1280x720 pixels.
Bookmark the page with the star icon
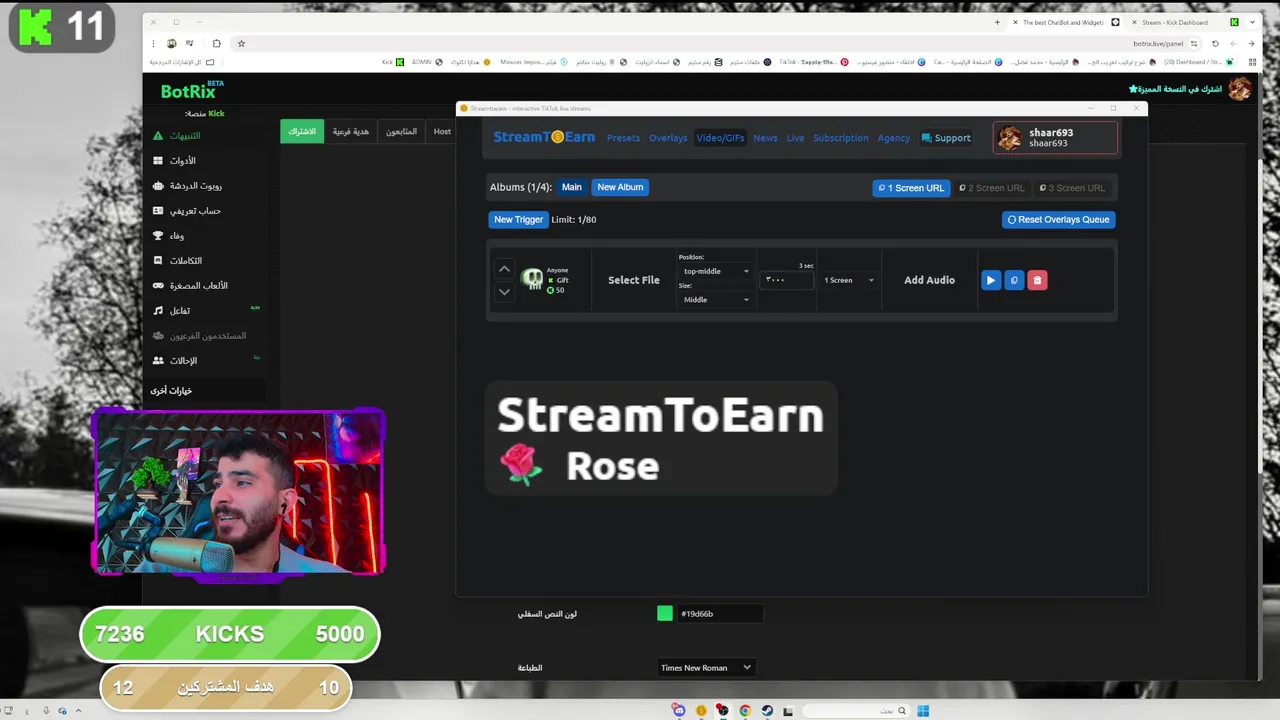[241, 43]
